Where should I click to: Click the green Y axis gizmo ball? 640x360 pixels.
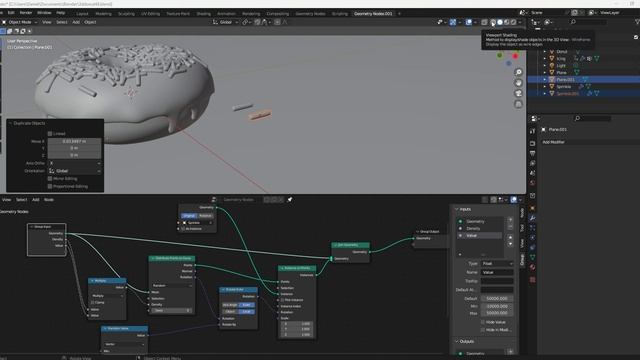coord(500,55)
